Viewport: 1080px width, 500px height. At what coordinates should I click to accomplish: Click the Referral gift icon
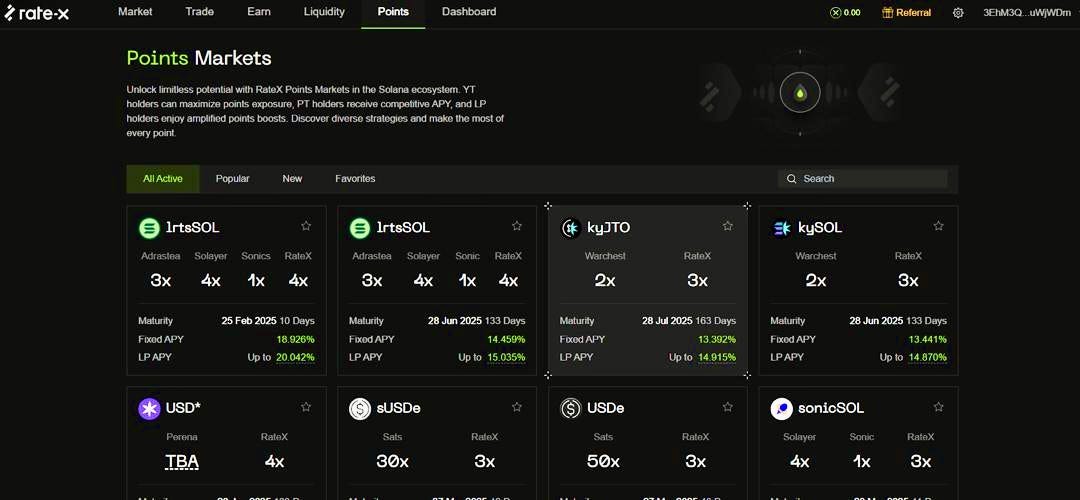click(888, 12)
